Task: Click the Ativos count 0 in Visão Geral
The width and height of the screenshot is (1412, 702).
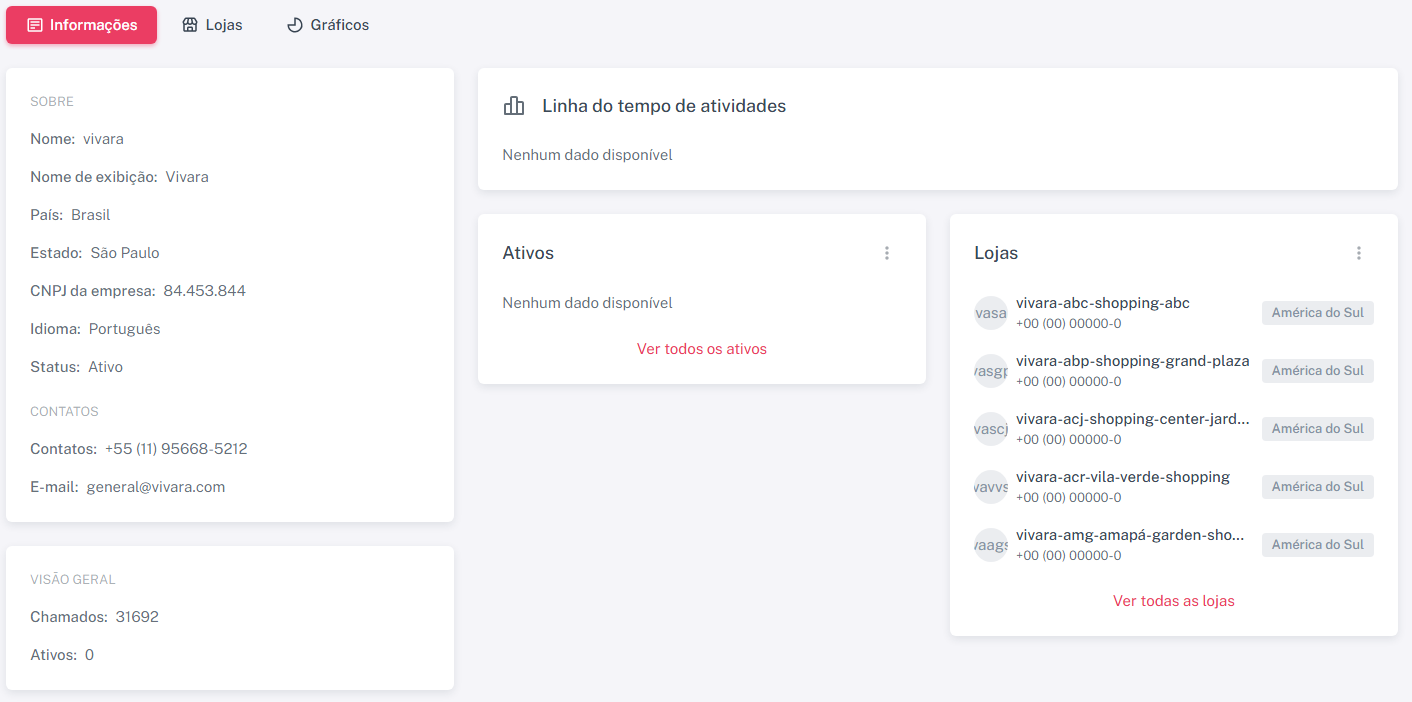Action: click(x=90, y=655)
